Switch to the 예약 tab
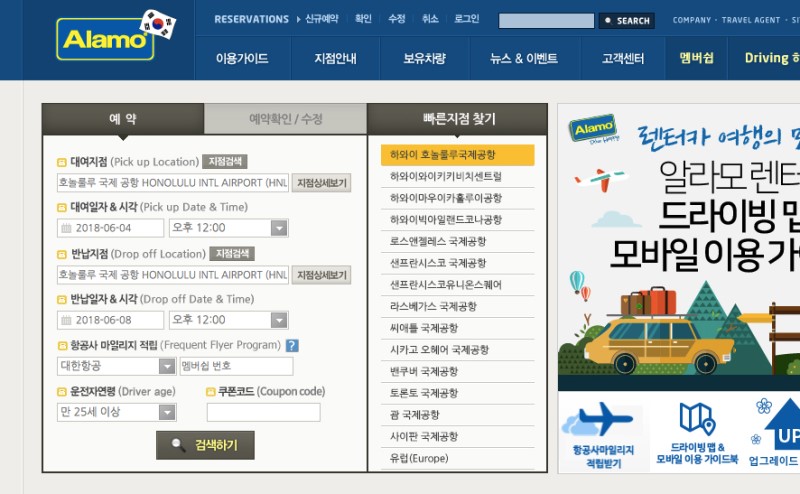The width and height of the screenshot is (800, 494). coord(123,119)
